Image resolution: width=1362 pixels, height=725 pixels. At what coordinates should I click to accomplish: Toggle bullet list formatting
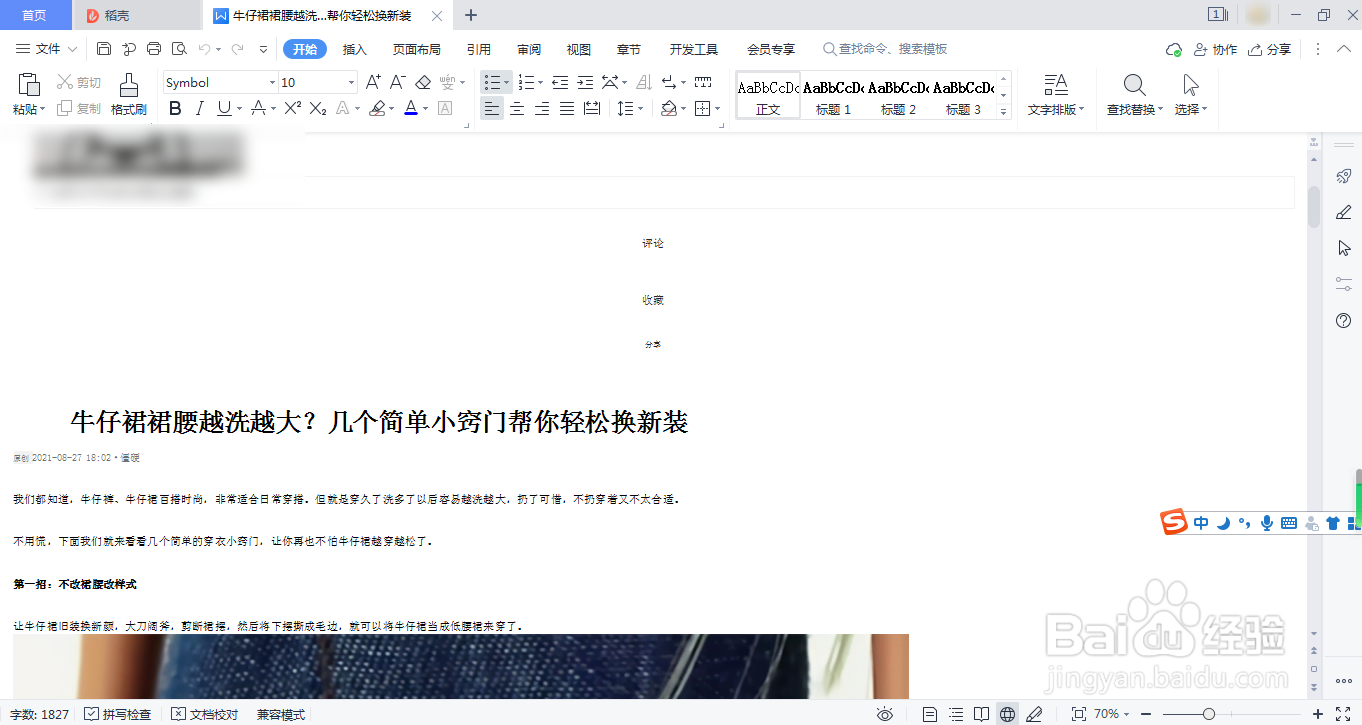[x=492, y=82]
